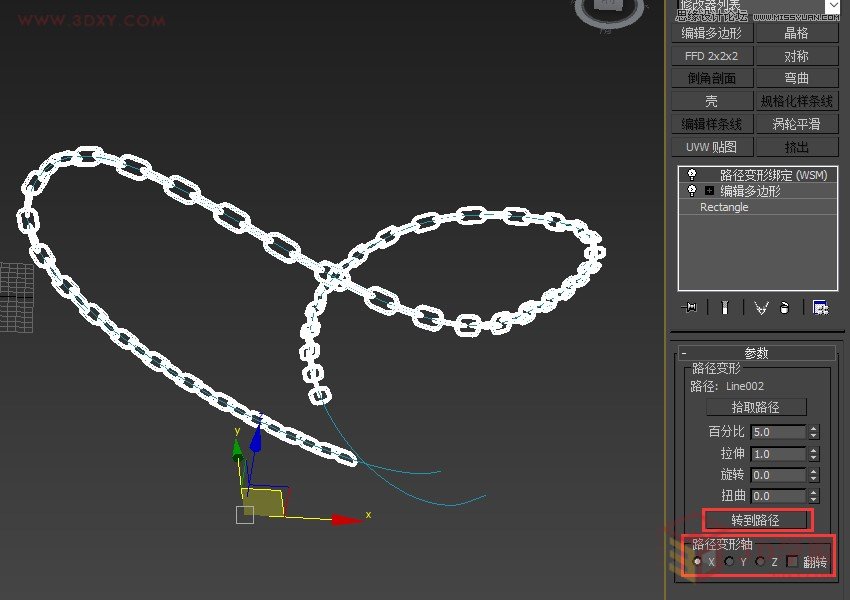Image resolution: width=850 pixels, height=600 pixels.
Task: Toggle lightbulb for 编辑多边形 modifier
Action: pos(691,191)
